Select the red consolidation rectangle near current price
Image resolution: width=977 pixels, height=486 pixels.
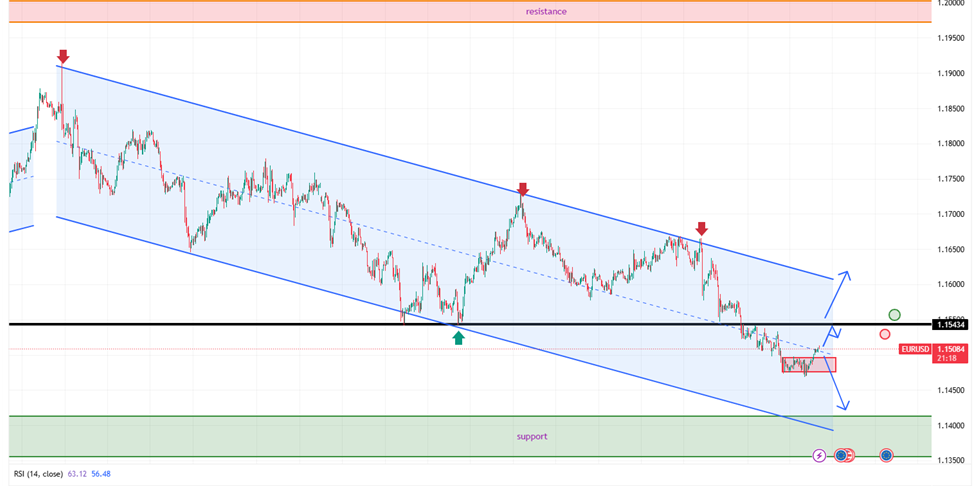pyautogui.click(x=808, y=365)
